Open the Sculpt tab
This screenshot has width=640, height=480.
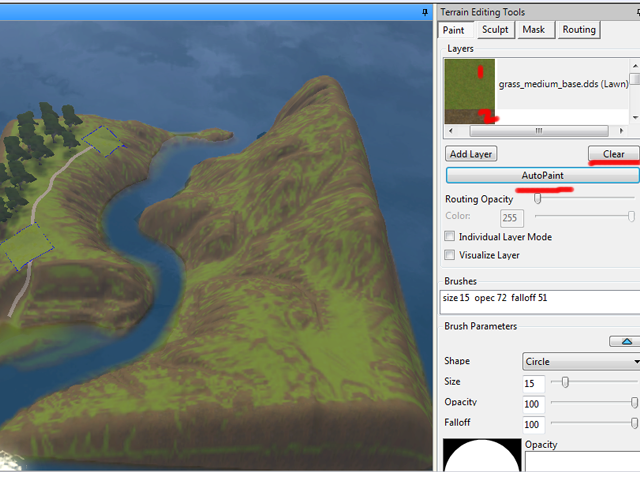[495, 30]
